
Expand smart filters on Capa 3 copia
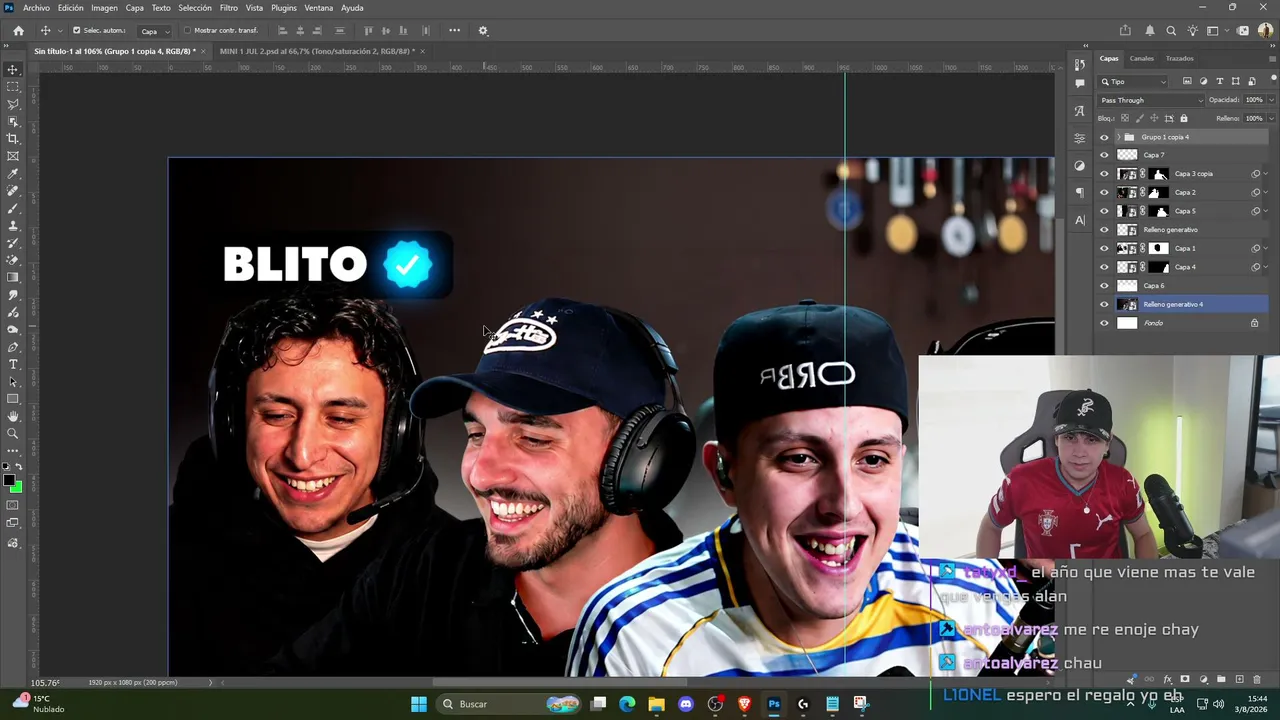click(1266, 174)
